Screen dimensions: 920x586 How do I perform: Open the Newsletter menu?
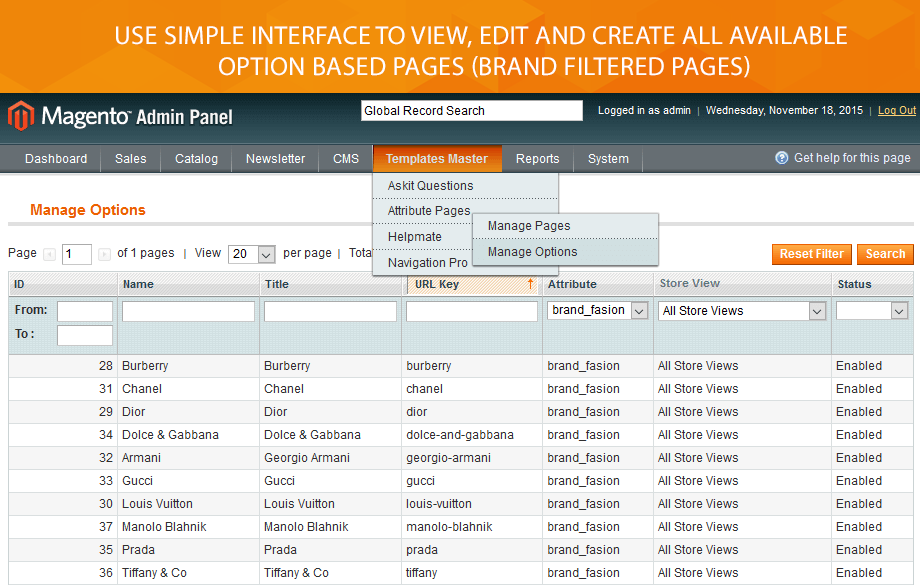click(x=275, y=159)
